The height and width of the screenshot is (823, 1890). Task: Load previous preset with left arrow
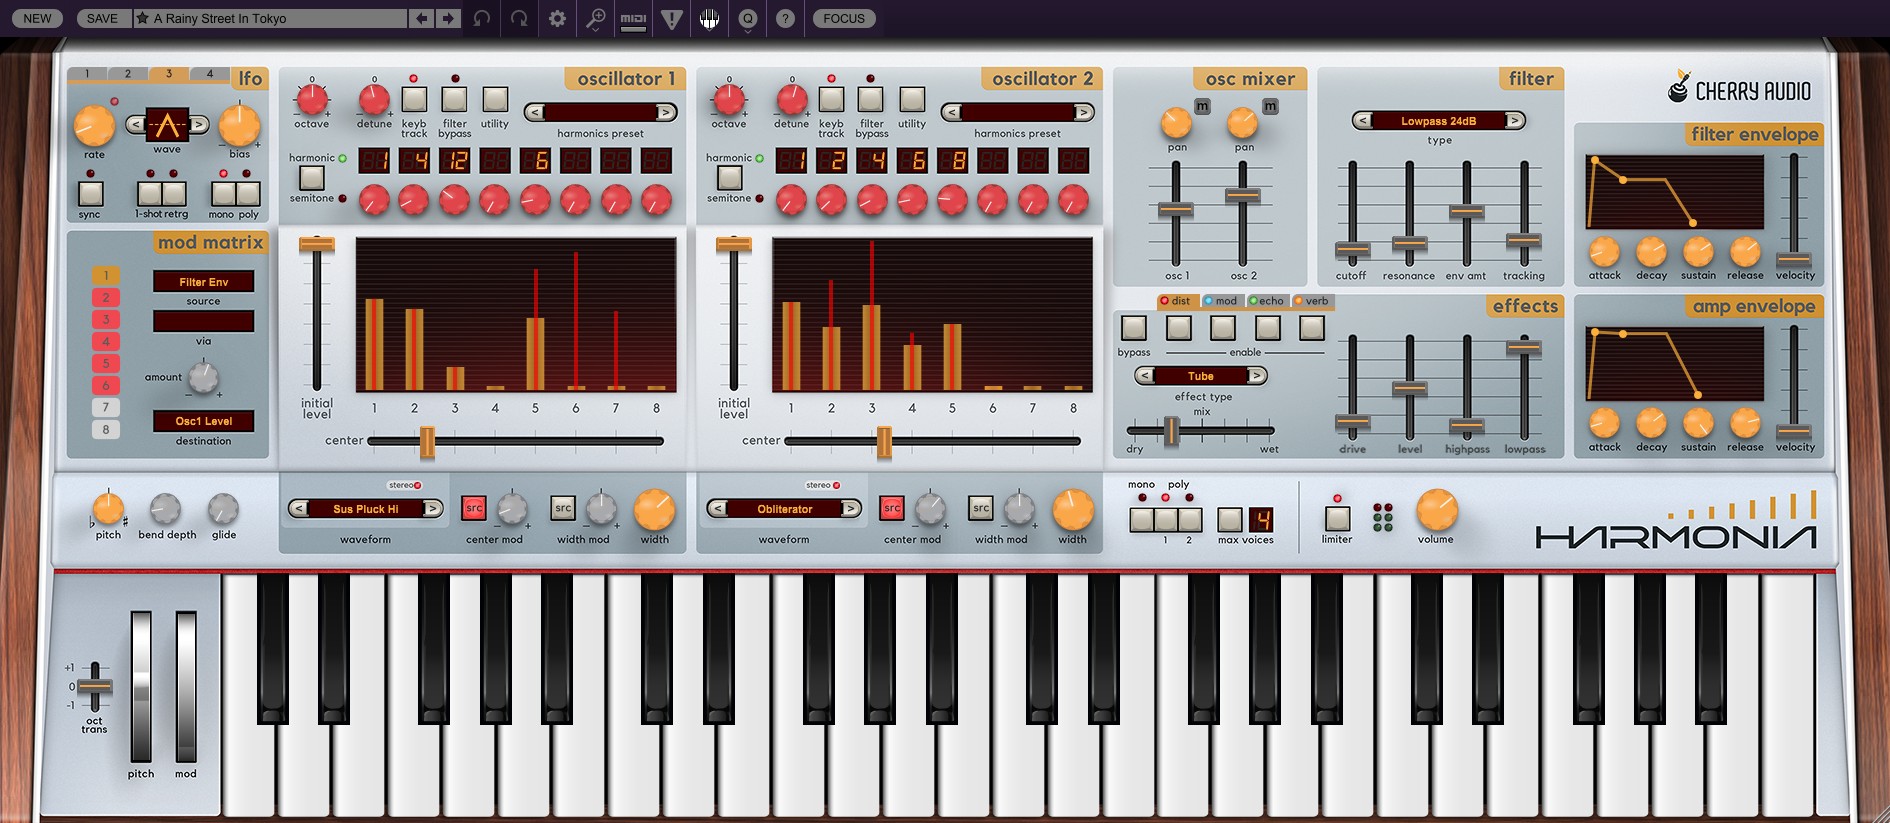[x=422, y=18]
